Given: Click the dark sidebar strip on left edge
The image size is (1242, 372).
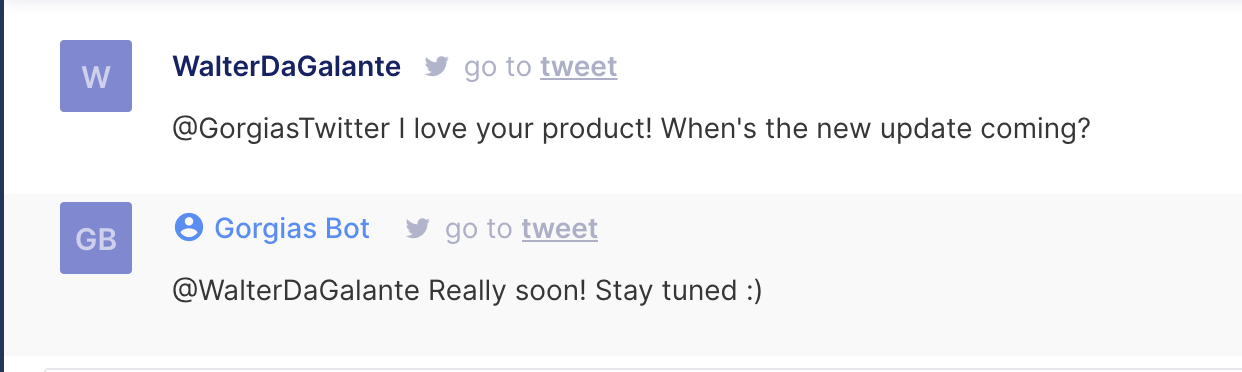Looking at the screenshot, I should coord(2,186).
